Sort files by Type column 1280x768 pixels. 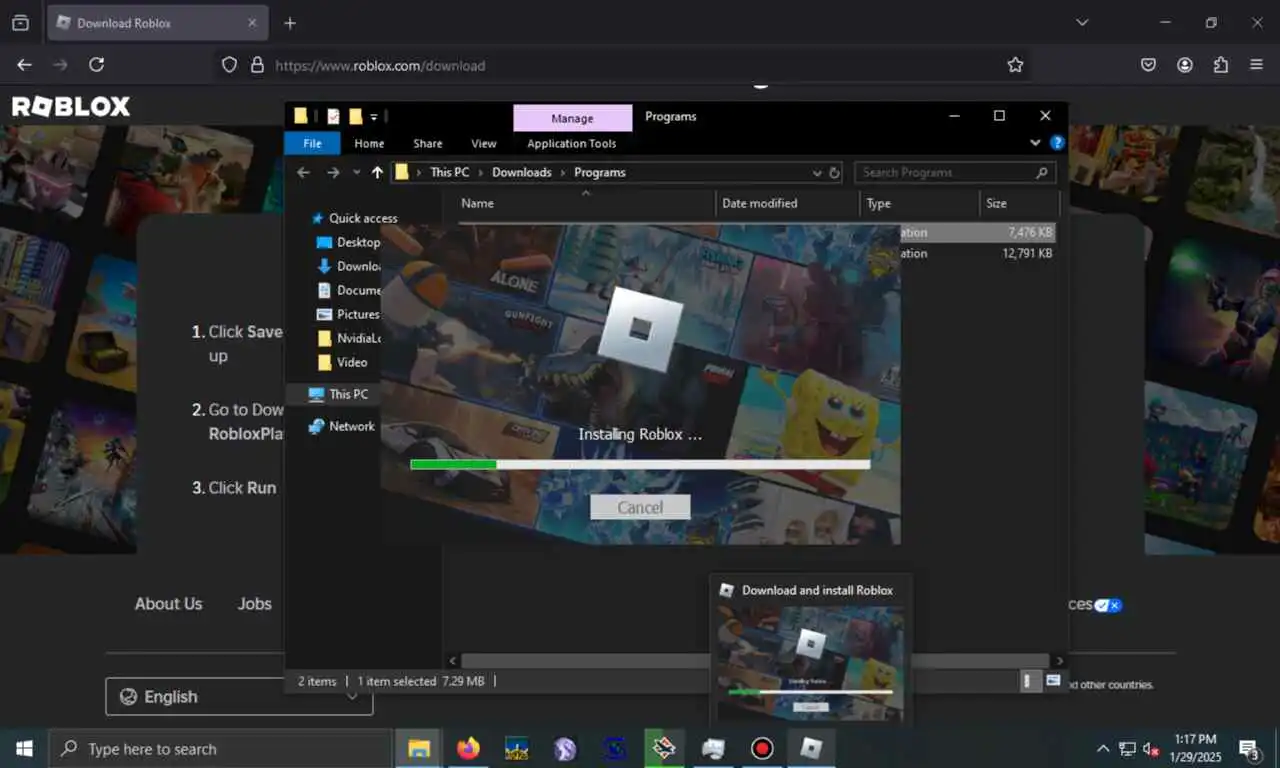coord(919,203)
